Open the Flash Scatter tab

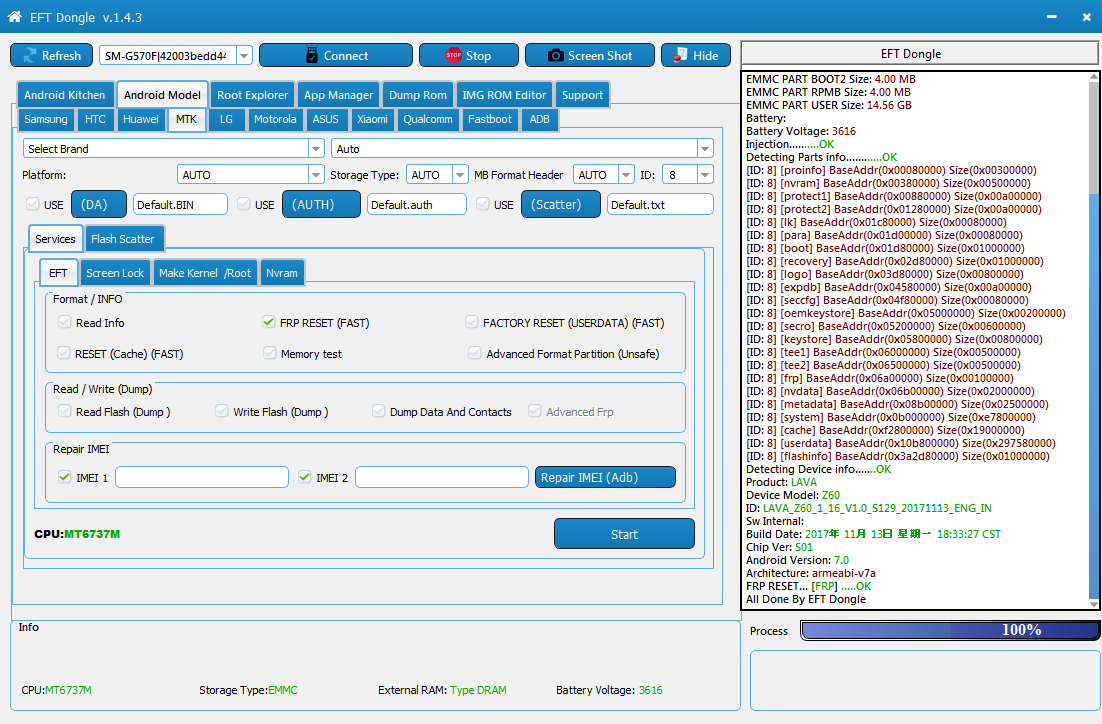pyautogui.click(x=122, y=239)
